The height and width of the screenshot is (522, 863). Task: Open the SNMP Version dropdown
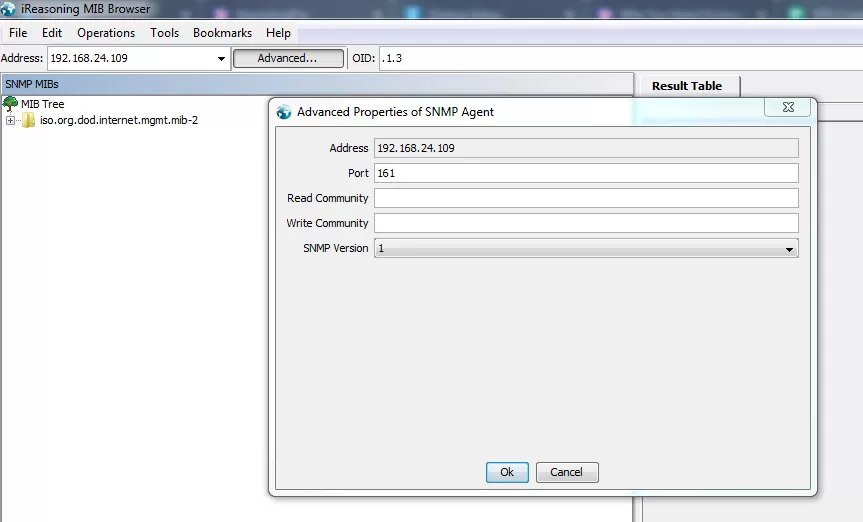pos(789,248)
